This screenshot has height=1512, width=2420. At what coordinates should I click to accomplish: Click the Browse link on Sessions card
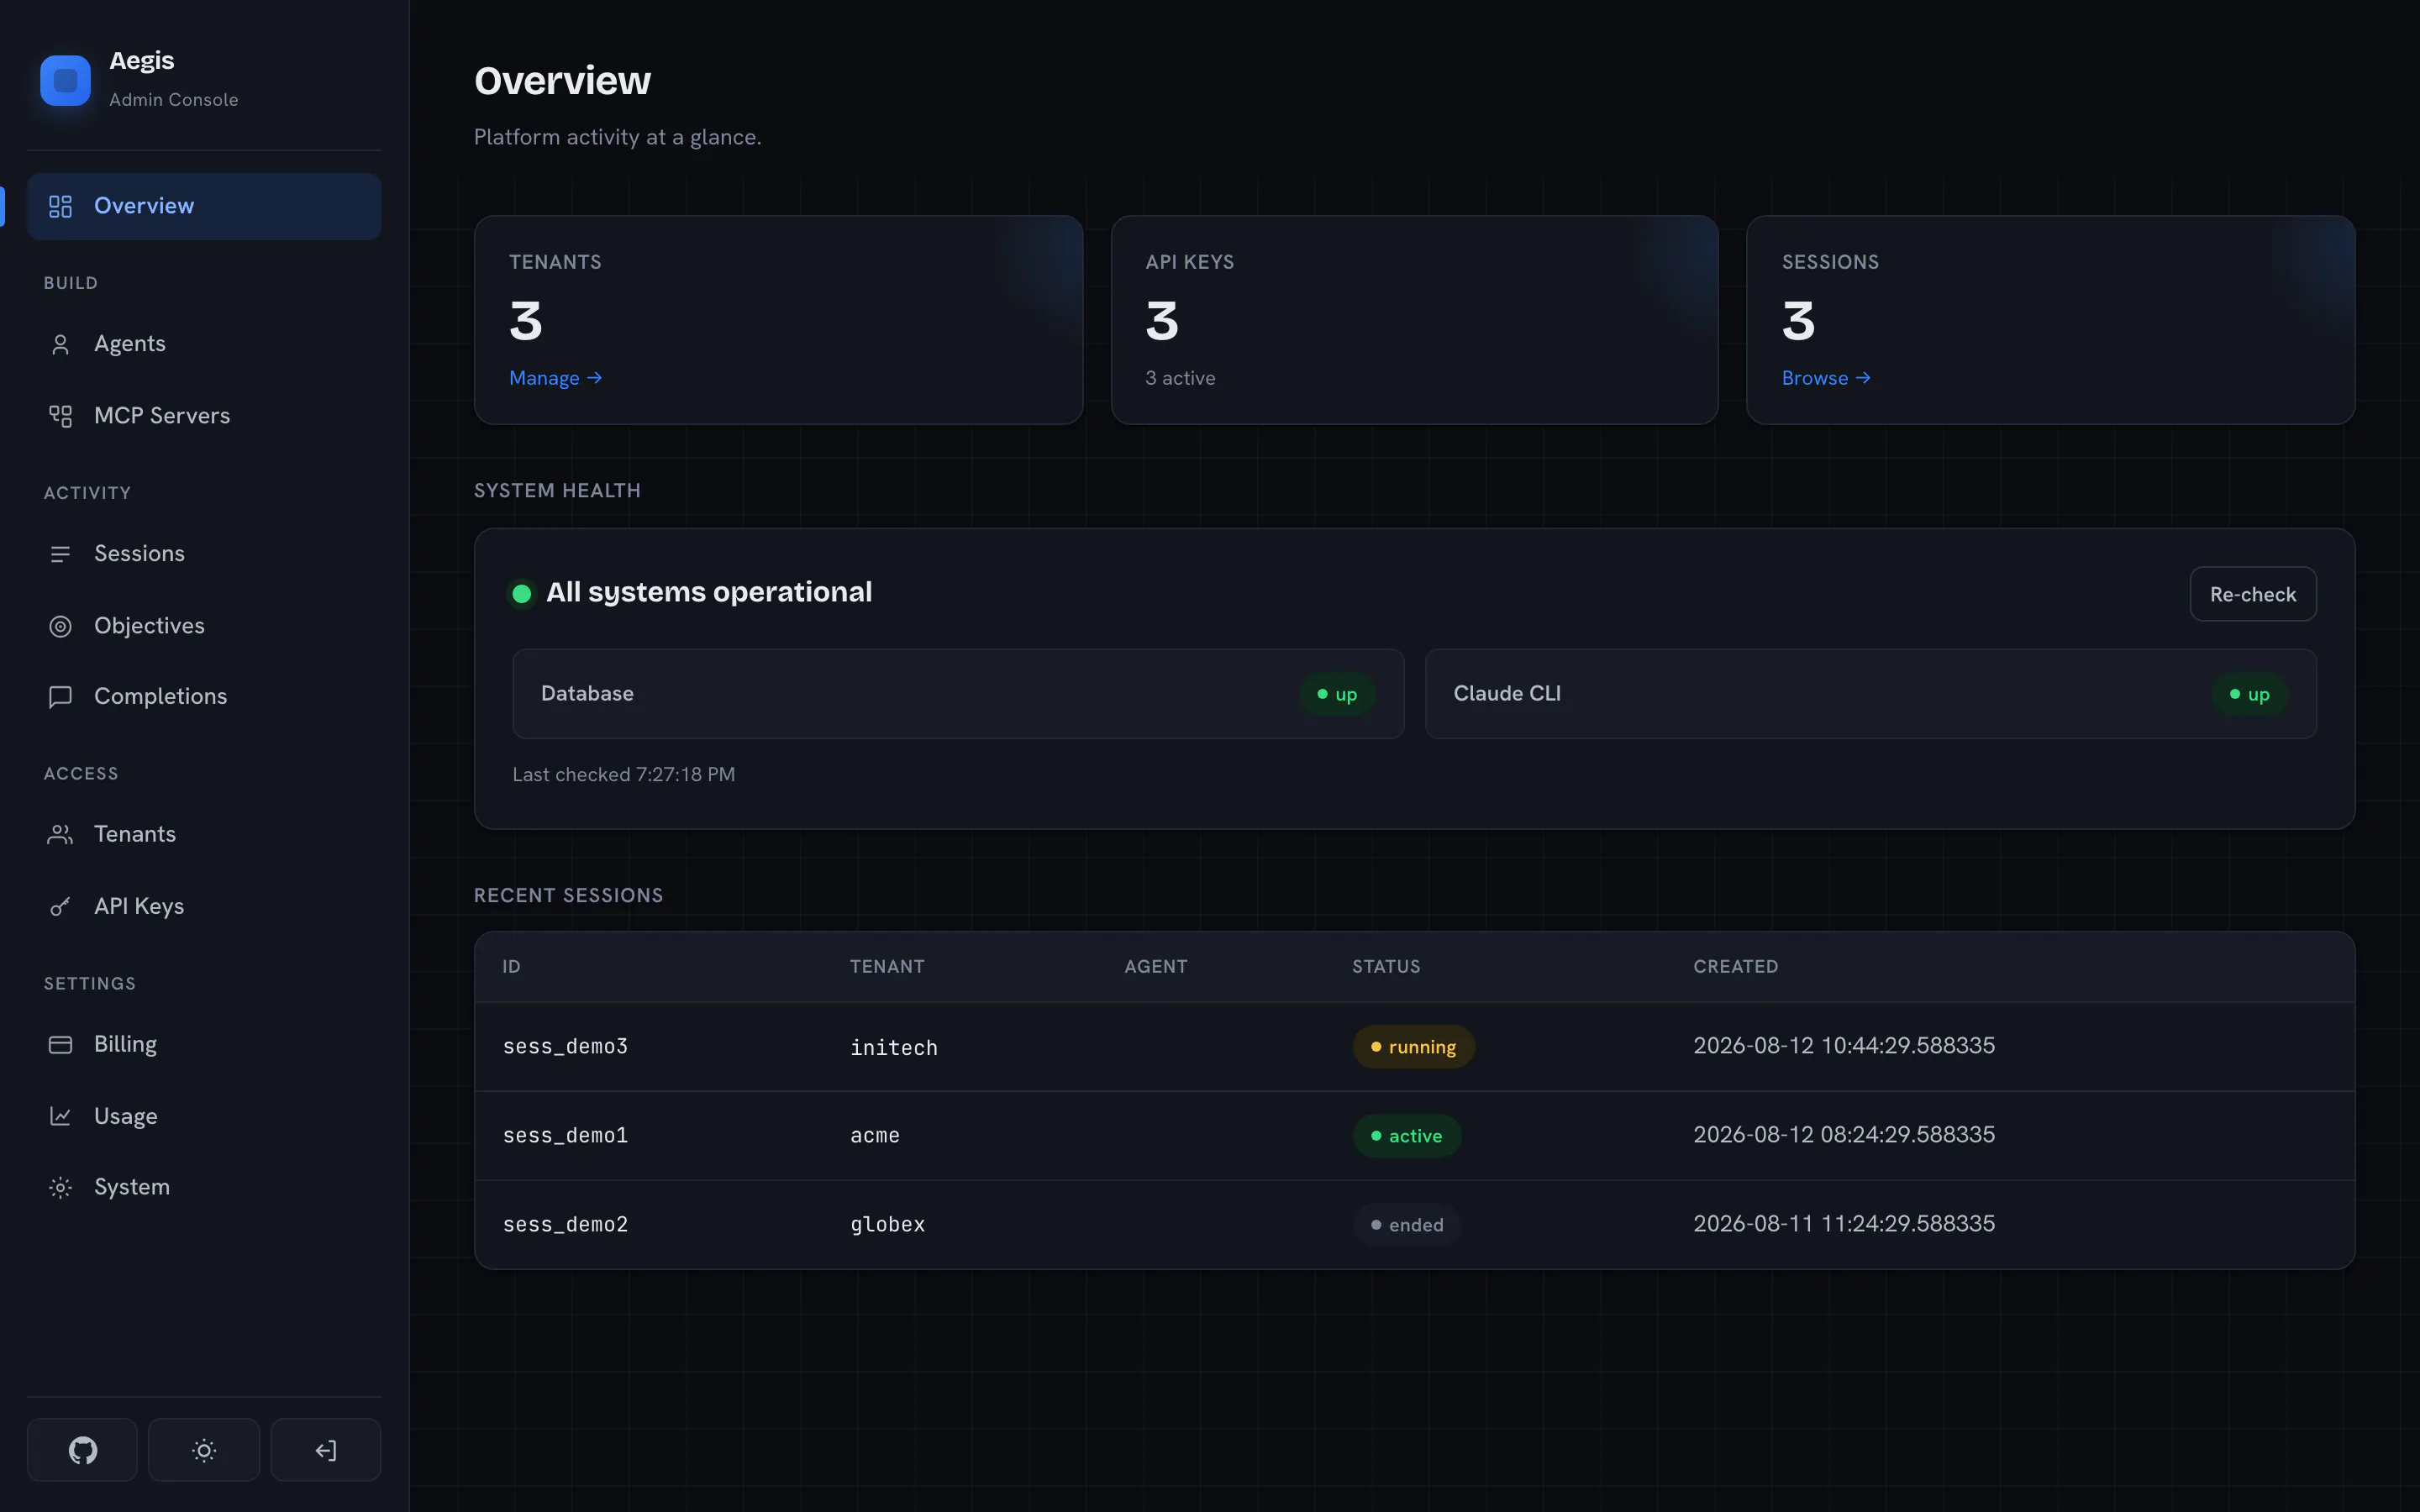click(1826, 378)
